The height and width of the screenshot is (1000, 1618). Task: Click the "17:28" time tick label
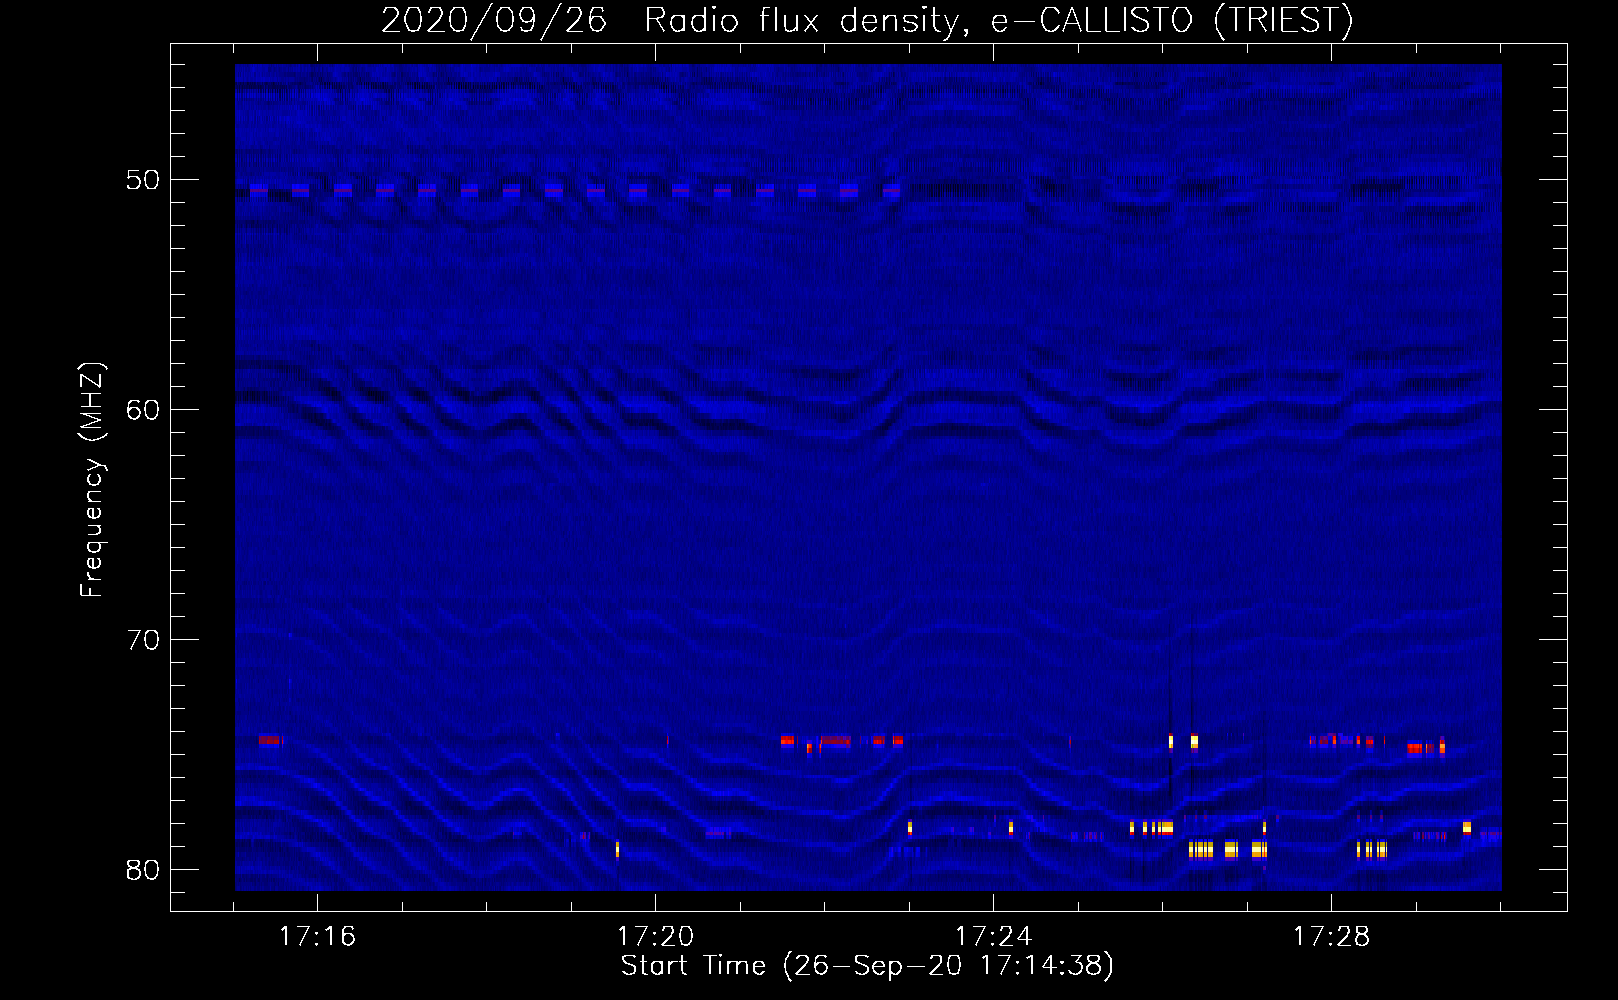(1331, 937)
